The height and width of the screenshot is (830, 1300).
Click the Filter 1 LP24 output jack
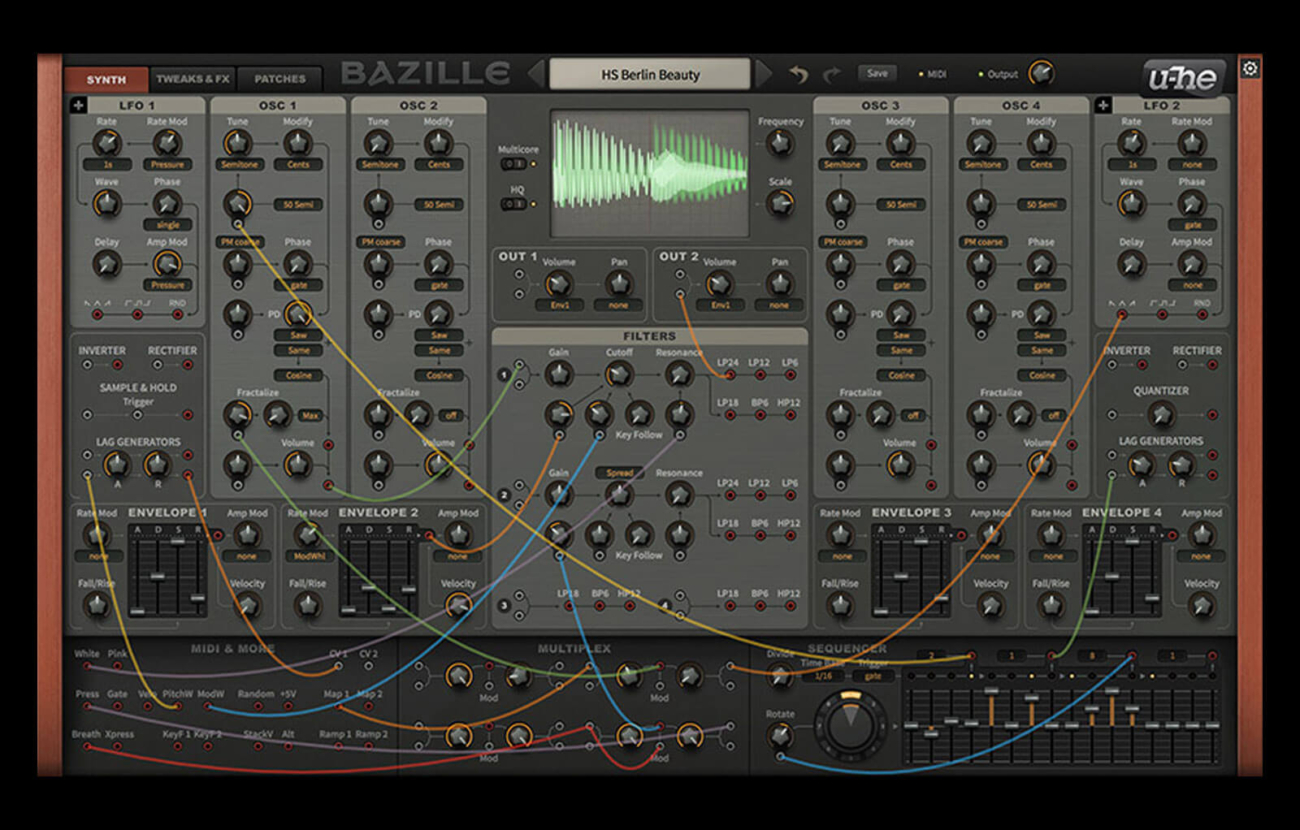tap(729, 375)
